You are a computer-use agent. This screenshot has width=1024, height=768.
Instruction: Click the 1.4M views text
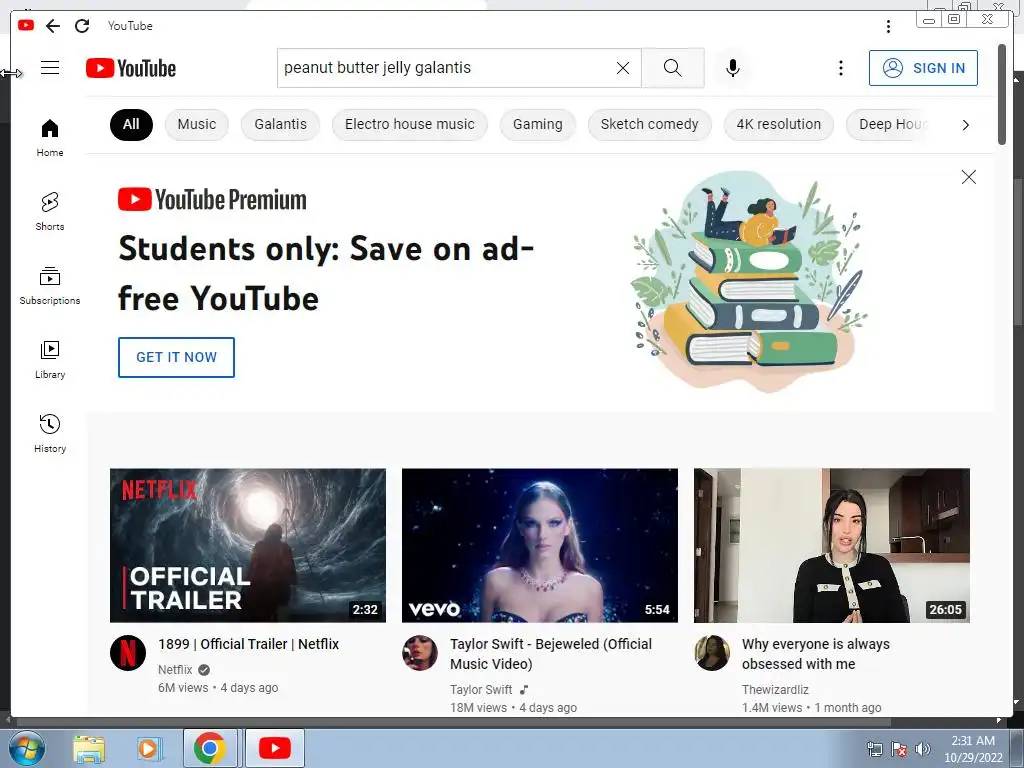point(772,707)
